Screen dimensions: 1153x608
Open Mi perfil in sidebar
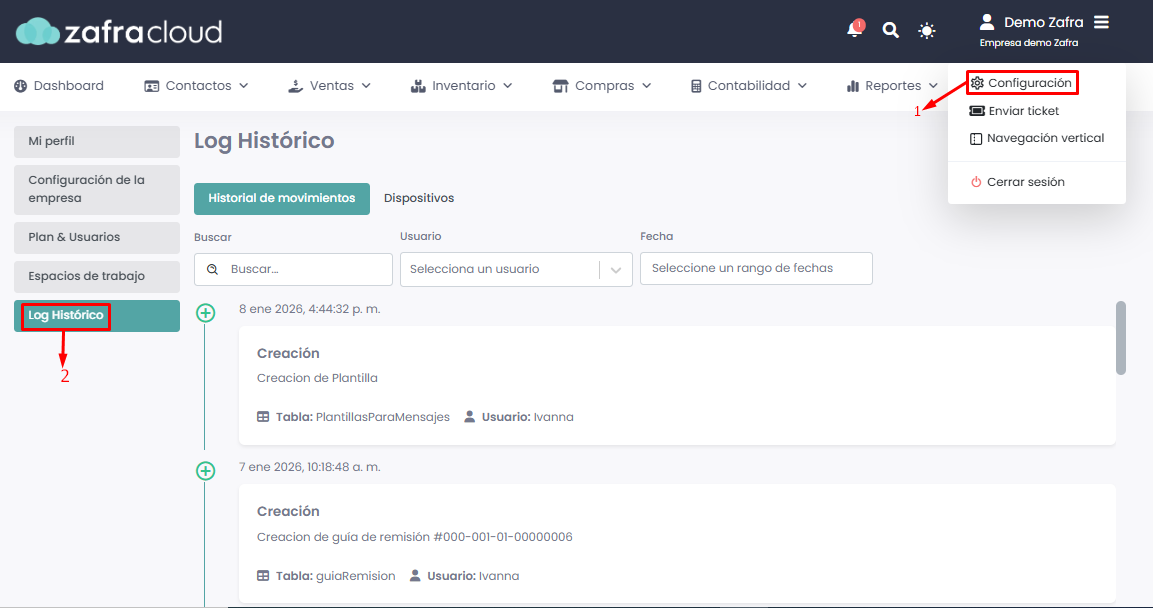coord(97,141)
